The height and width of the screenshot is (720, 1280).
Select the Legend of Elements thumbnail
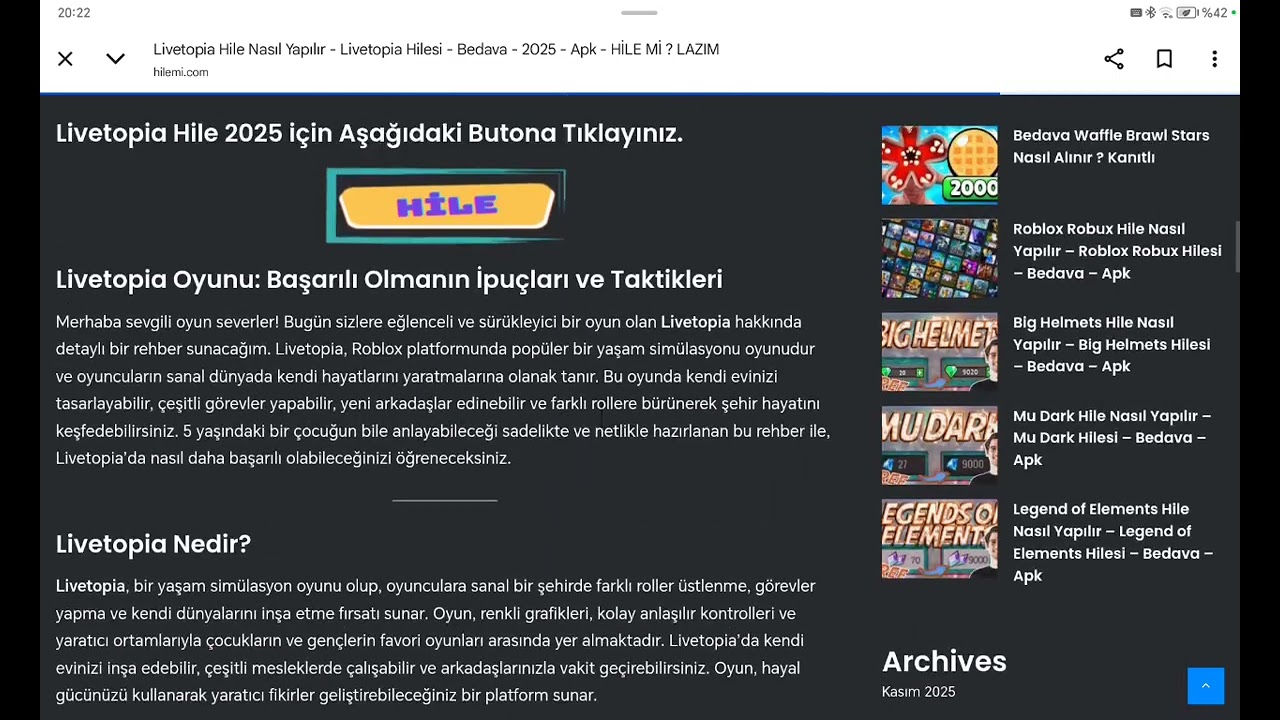click(939, 538)
